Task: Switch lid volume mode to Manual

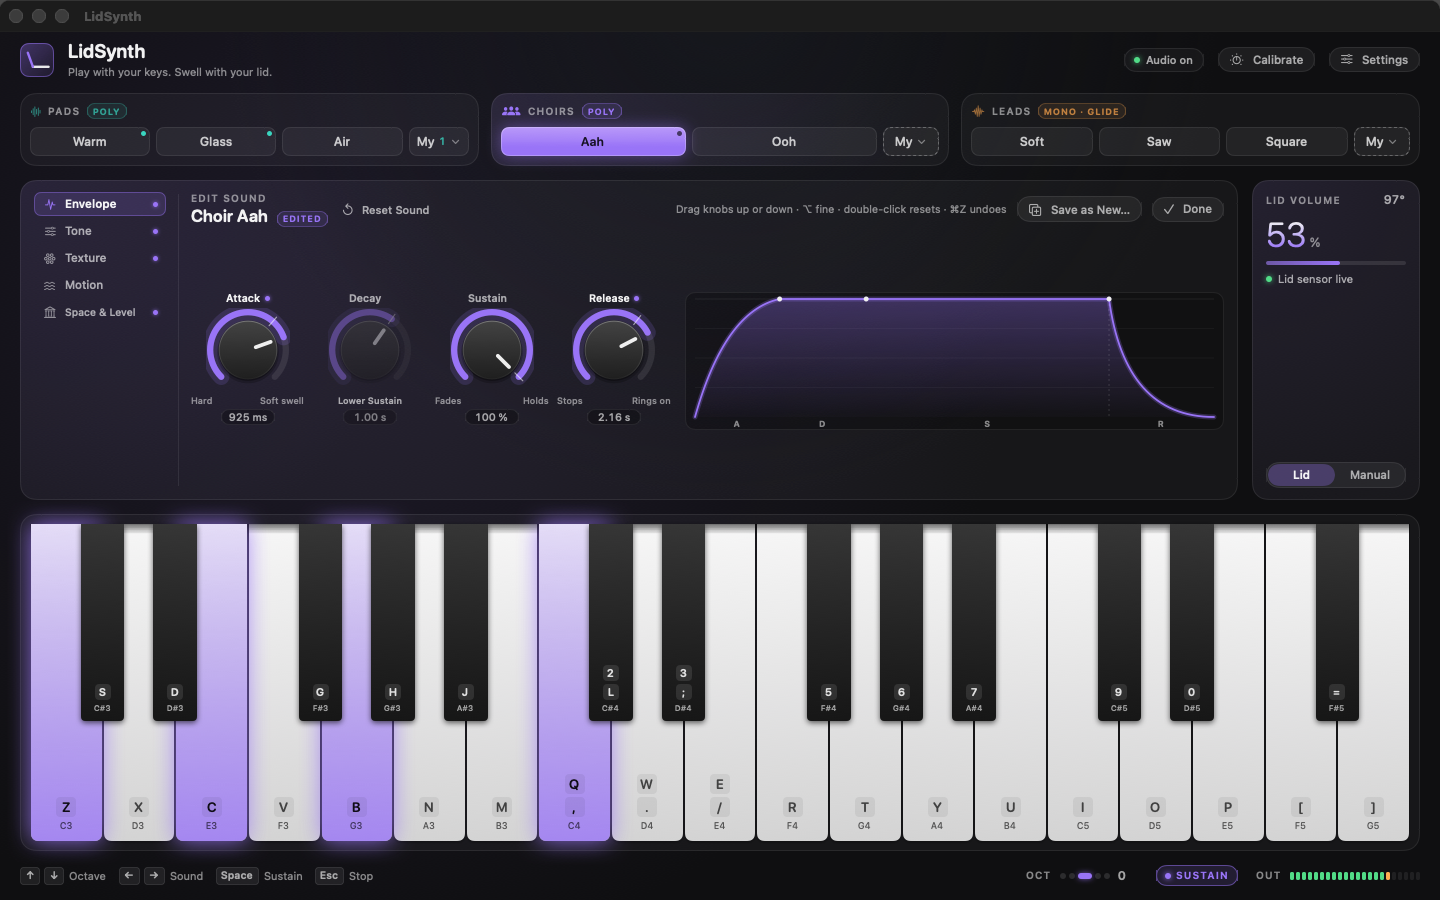Action: click(1369, 475)
